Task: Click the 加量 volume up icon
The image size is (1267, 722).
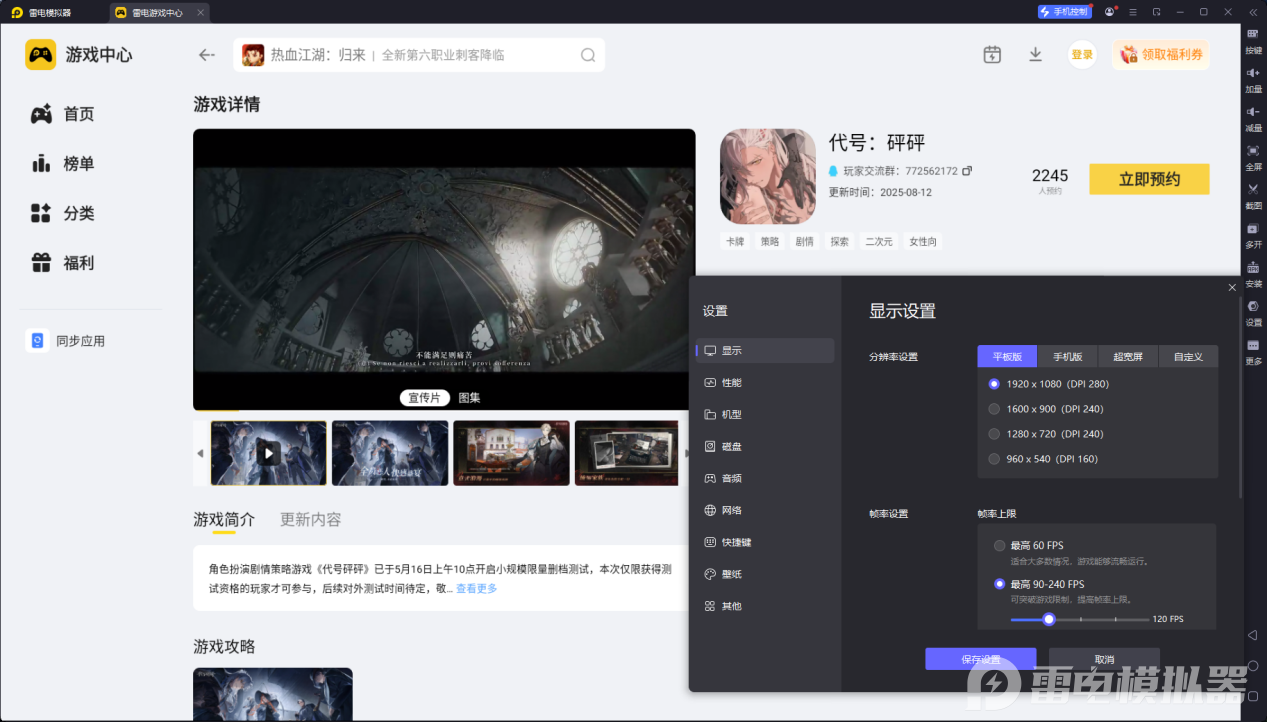Action: (1252, 82)
